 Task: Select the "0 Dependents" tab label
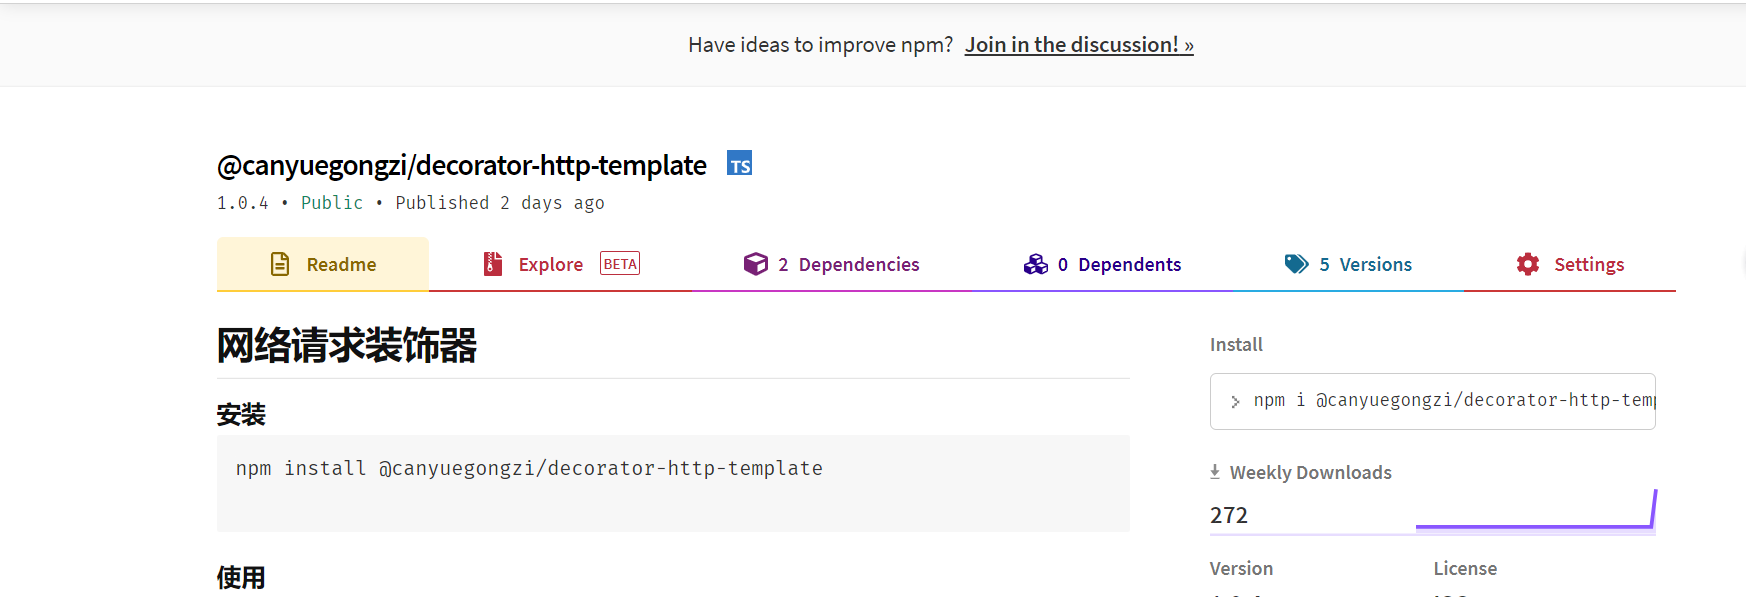coord(1119,264)
